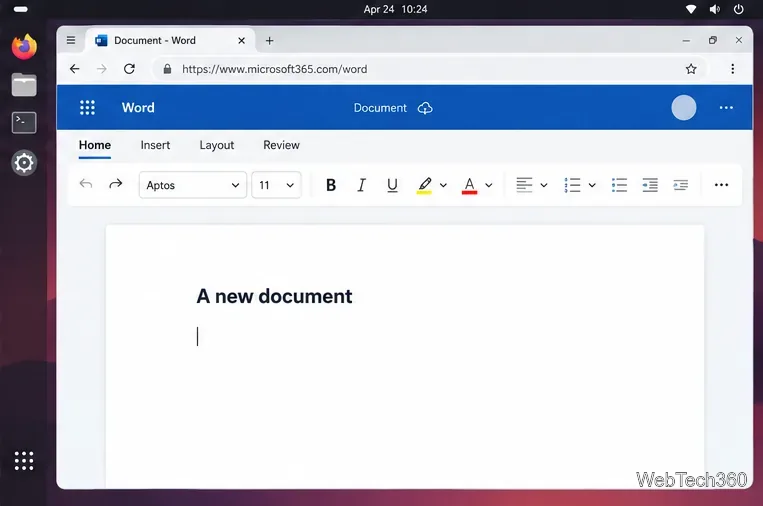Open the browser three-dot menu
The image size is (763, 506).
(x=732, y=69)
